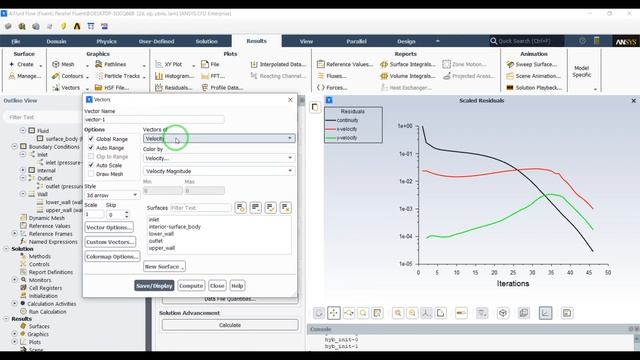Click the Scale input field
The height and width of the screenshot is (360, 640).
[x=94, y=214]
